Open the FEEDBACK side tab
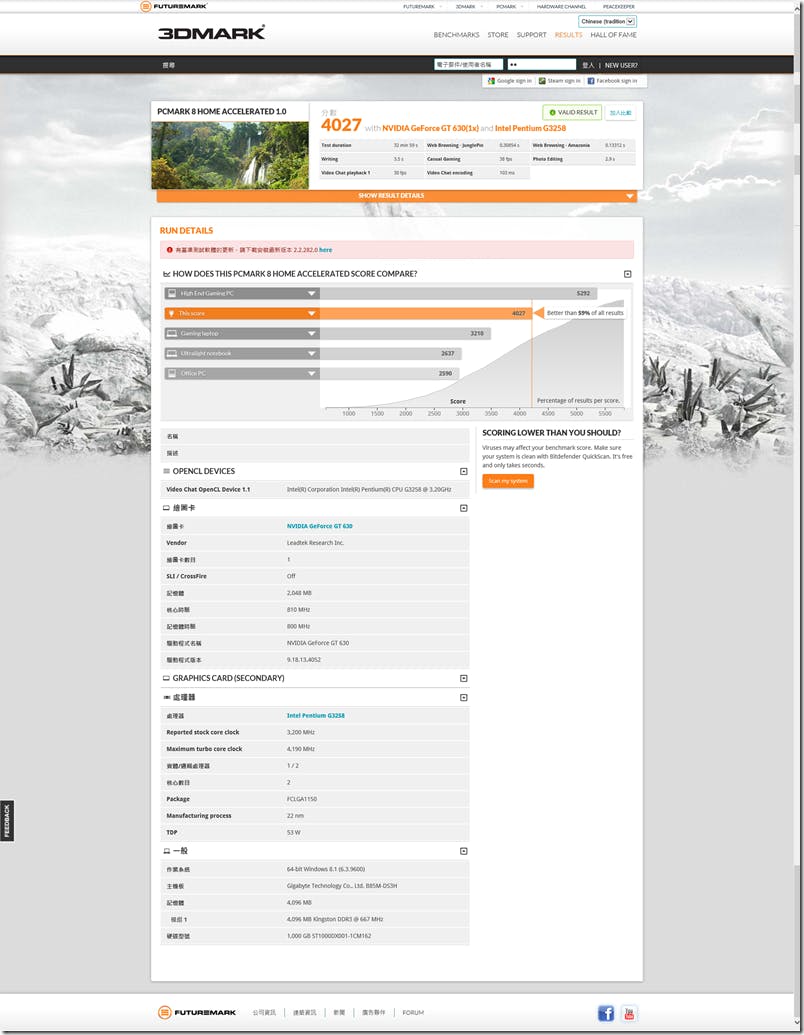The width and height of the screenshot is (804, 1035). (x=7, y=821)
